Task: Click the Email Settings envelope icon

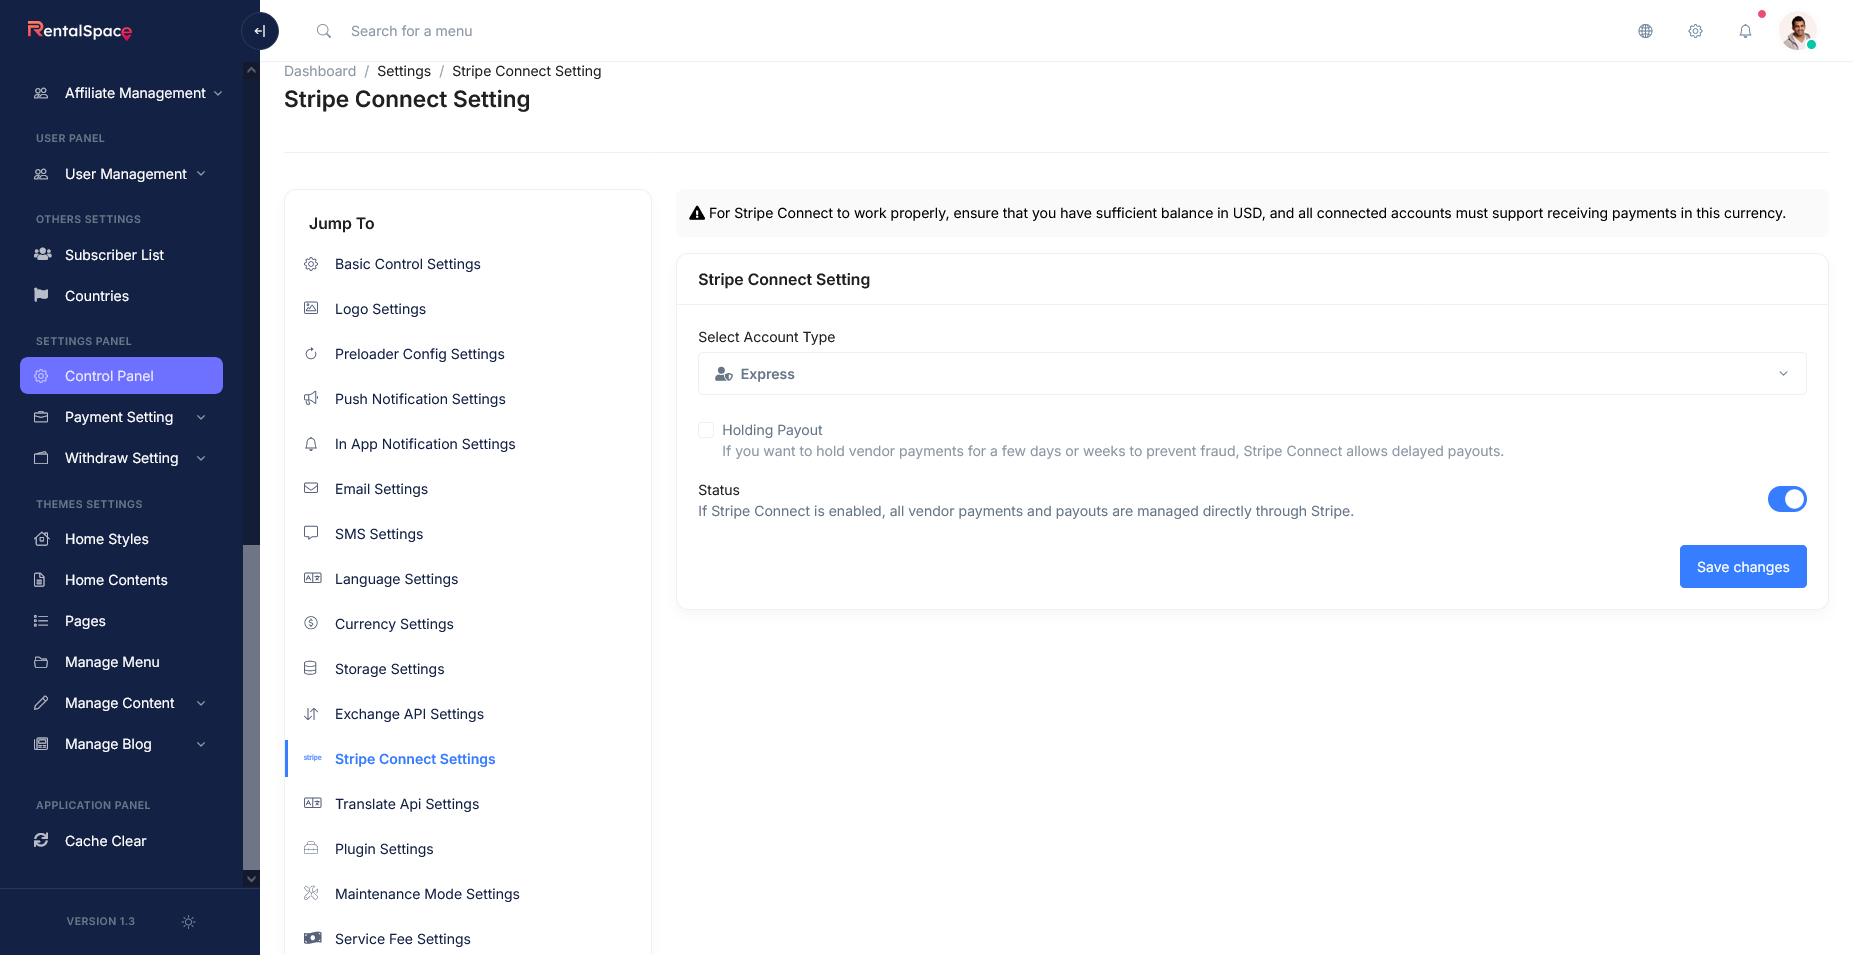Action: (x=311, y=488)
